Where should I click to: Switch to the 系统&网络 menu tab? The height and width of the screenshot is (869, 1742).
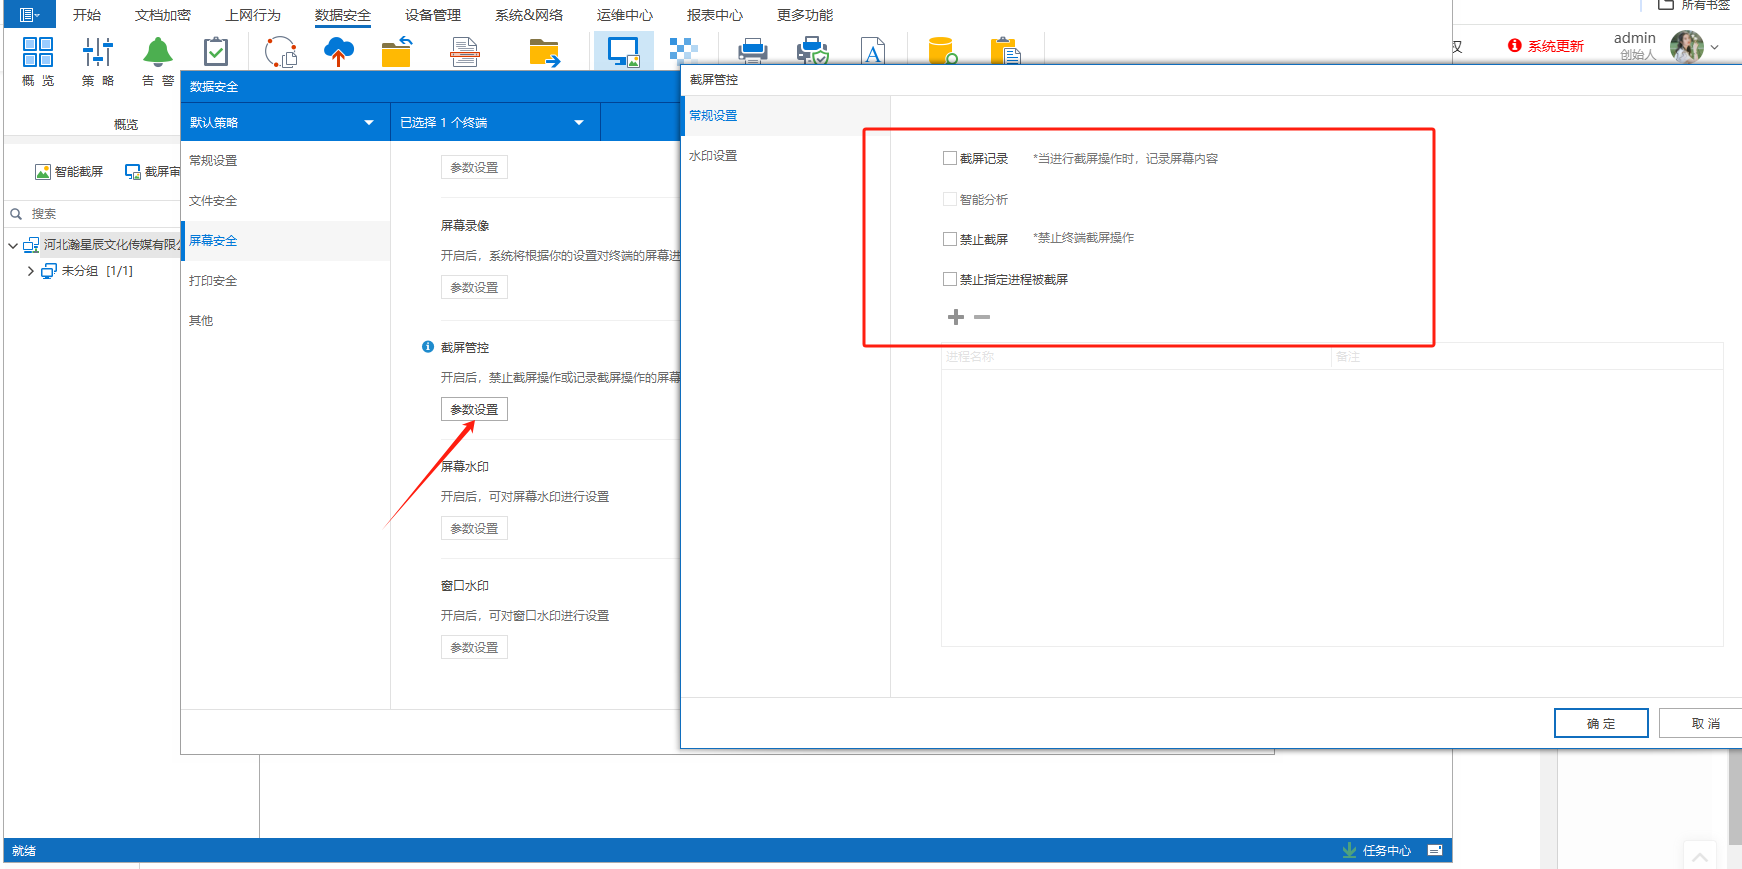(529, 15)
